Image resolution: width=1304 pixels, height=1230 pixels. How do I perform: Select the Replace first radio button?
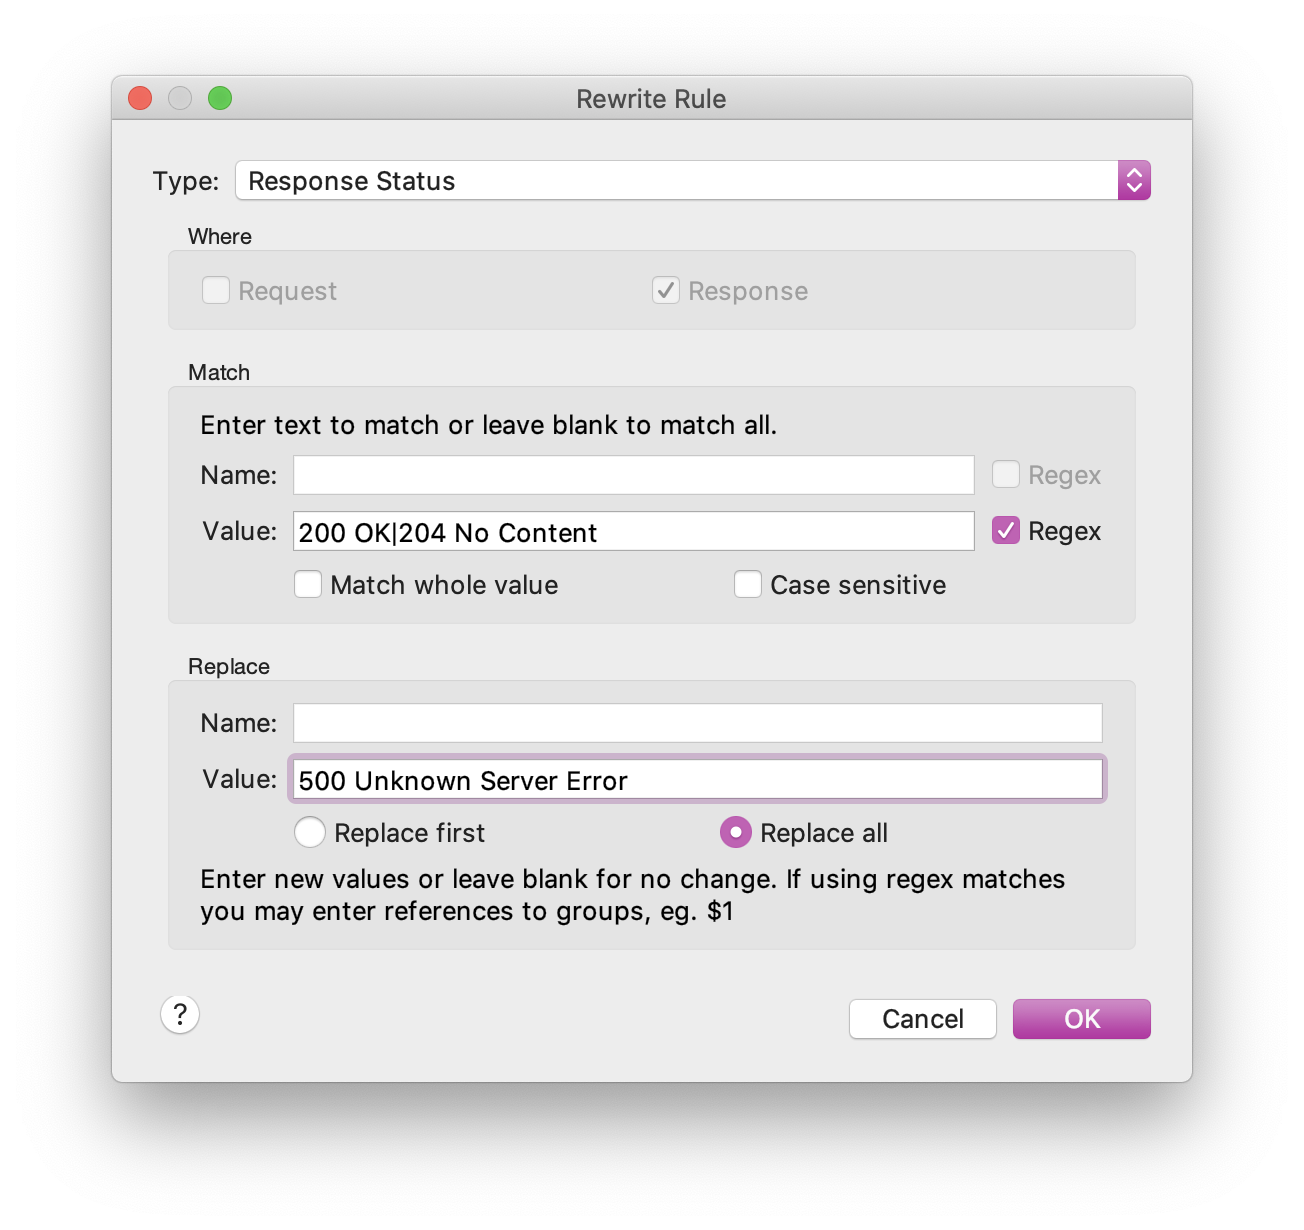click(310, 832)
